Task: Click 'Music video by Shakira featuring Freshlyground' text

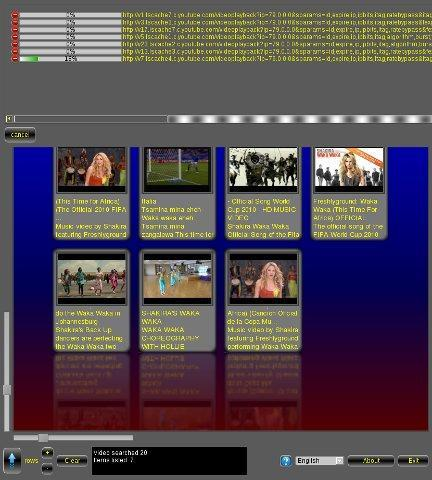Action: coord(91,231)
